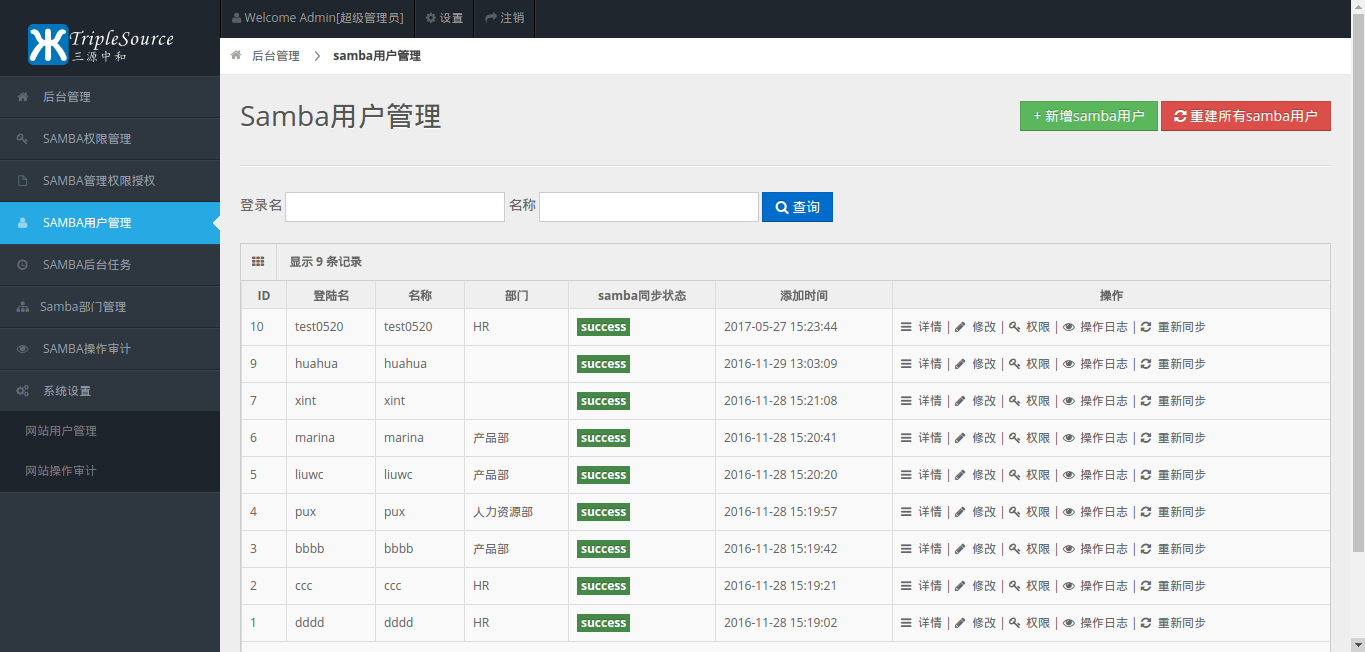Screen dimensions: 1365x652
Task: Click timestamp 2016-11-28 15:19:02
Action: pyautogui.click(x=781, y=623)
